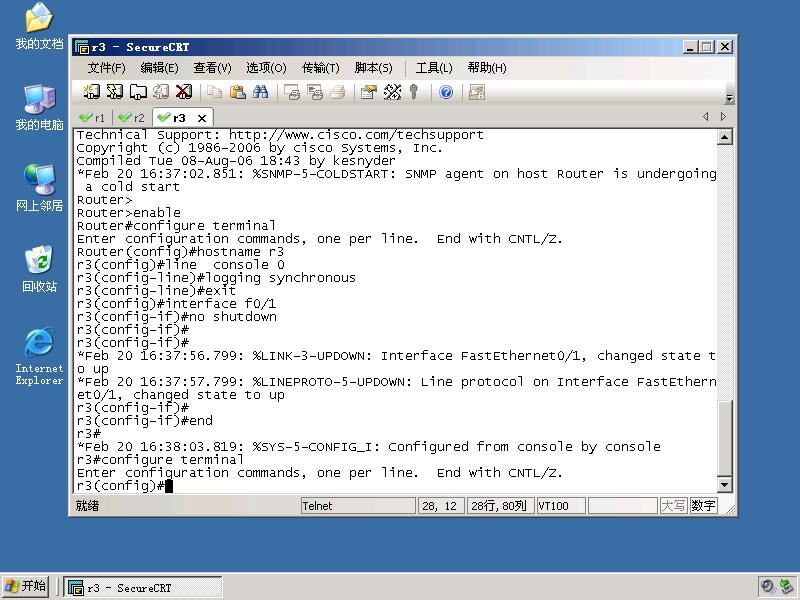Screen dimensions: 800x600
Task: Click the window resize grip corner
Action: click(730, 509)
